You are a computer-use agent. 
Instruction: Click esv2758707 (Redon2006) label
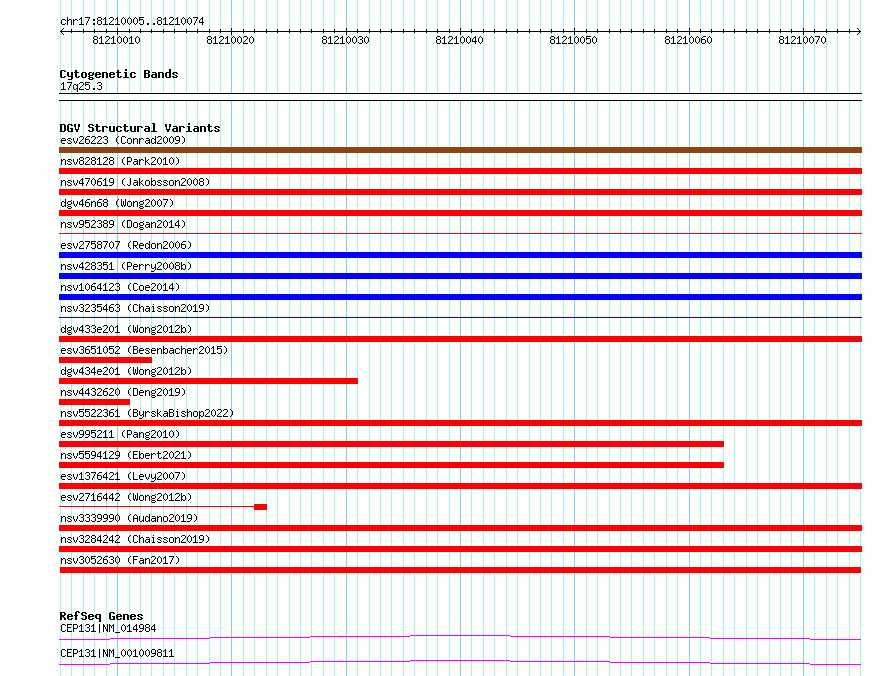126,245
